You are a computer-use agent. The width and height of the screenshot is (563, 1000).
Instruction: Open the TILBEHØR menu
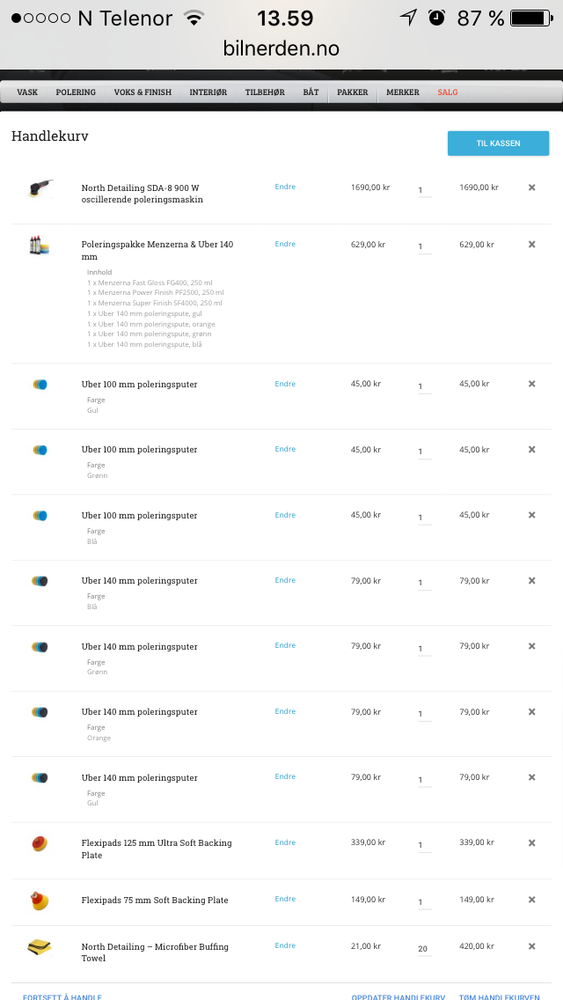click(x=265, y=92)
